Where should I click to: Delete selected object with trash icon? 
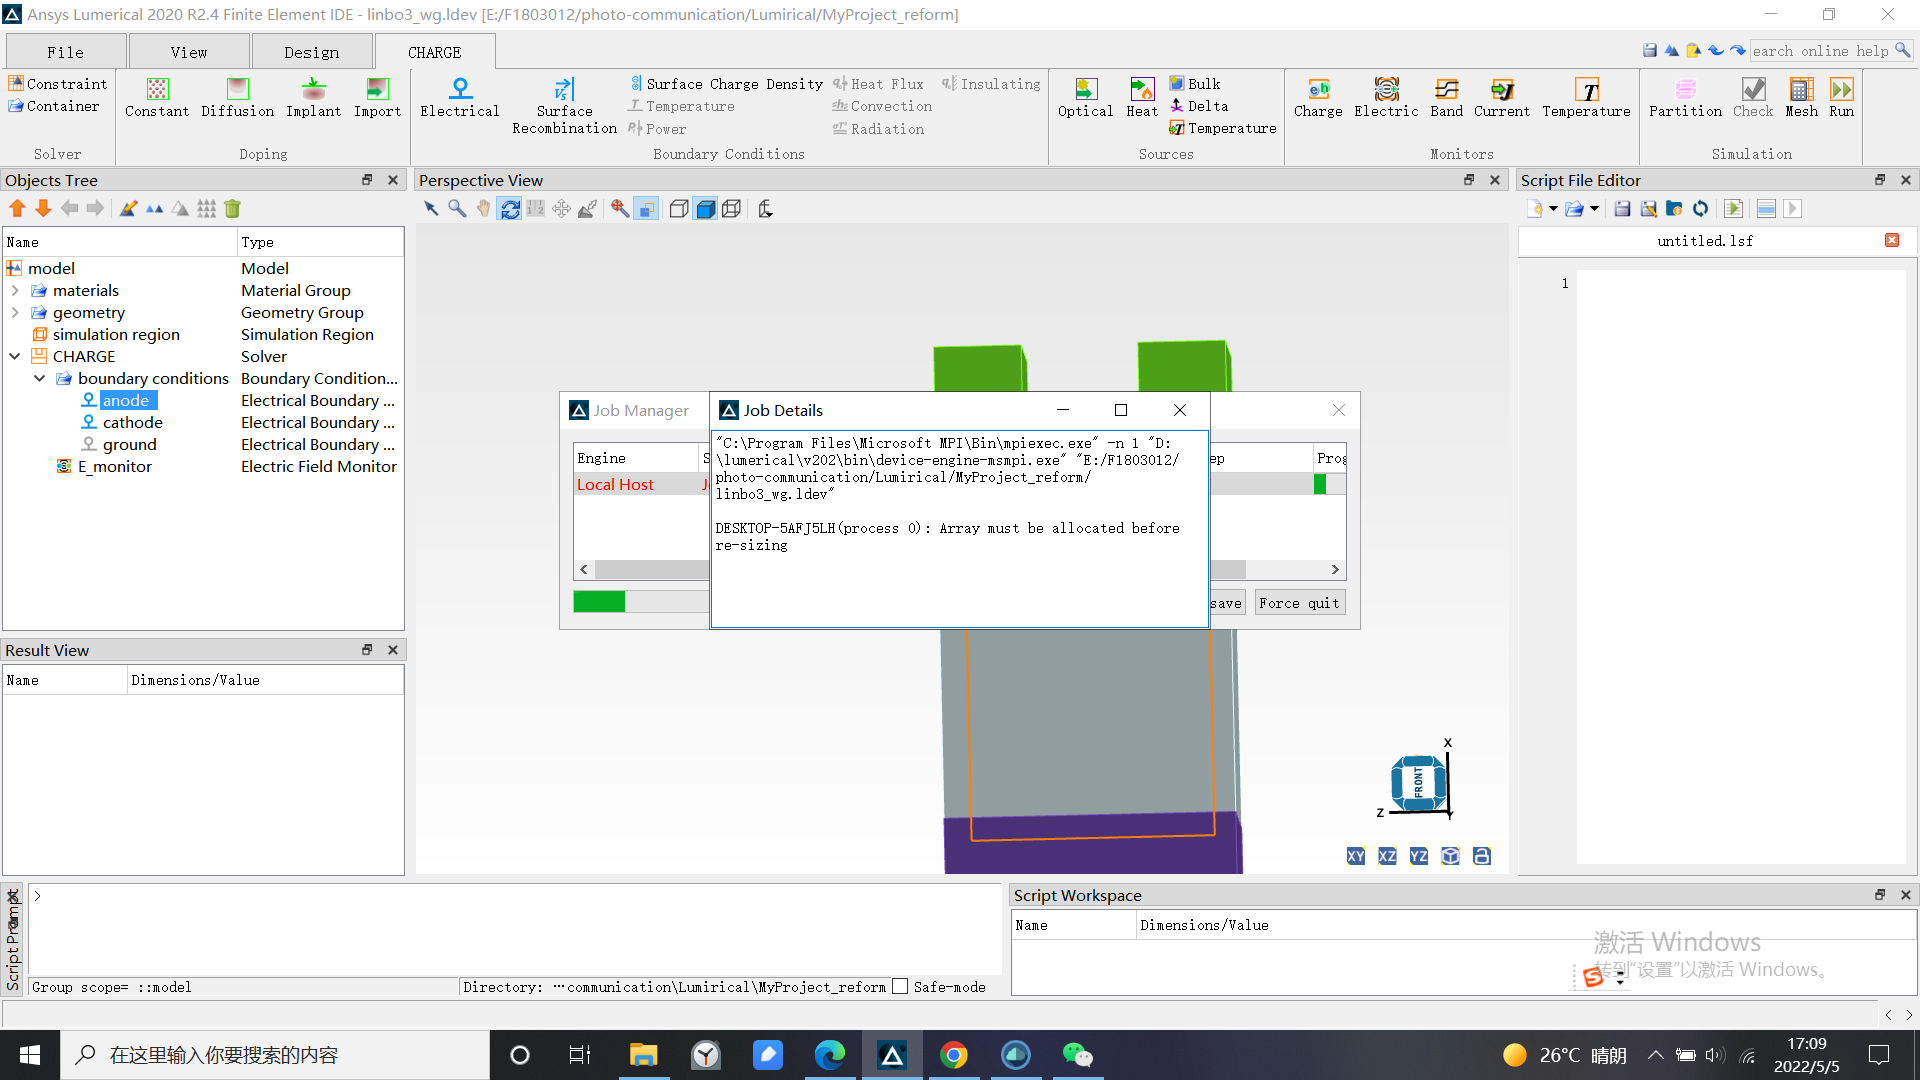[232, 208]
